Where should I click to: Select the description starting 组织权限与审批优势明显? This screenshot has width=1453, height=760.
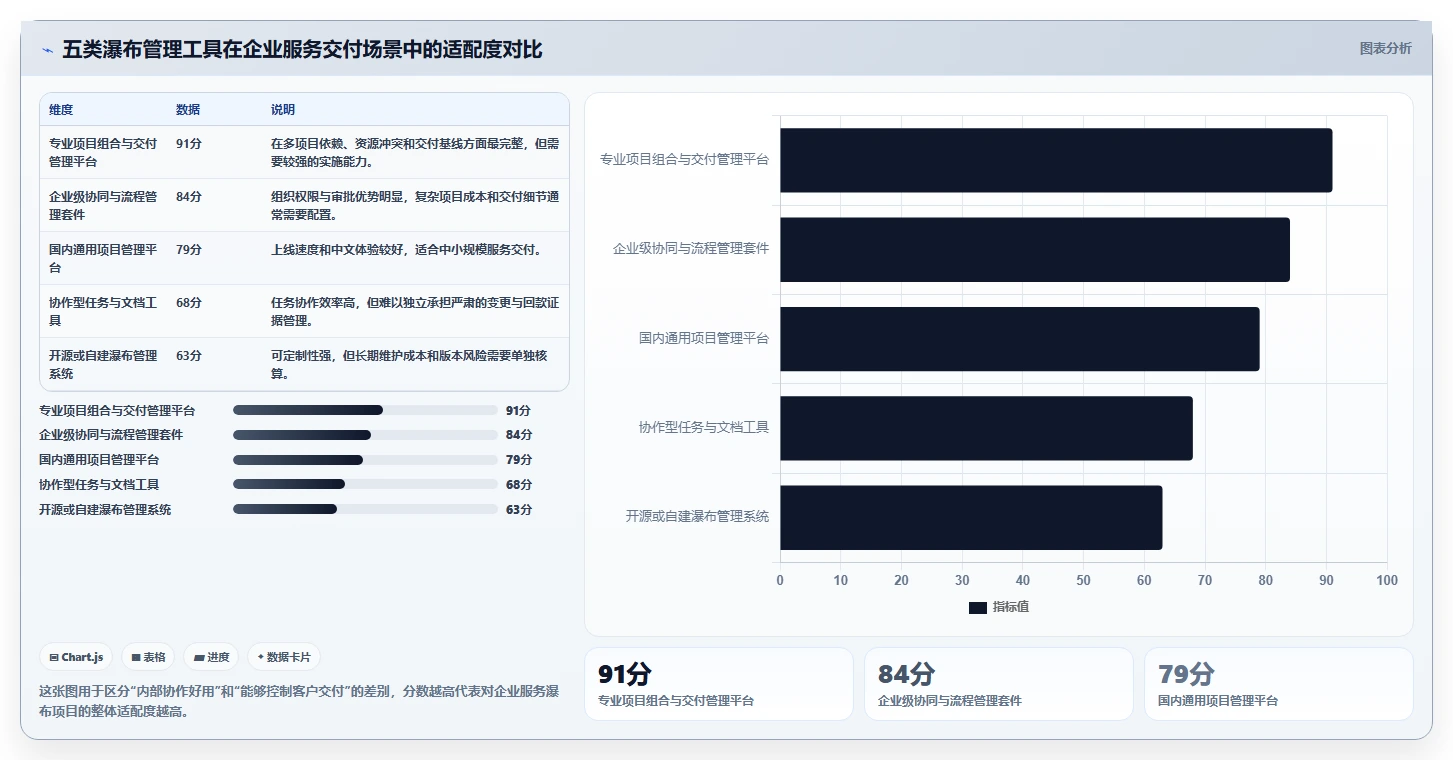coord(415,205)
